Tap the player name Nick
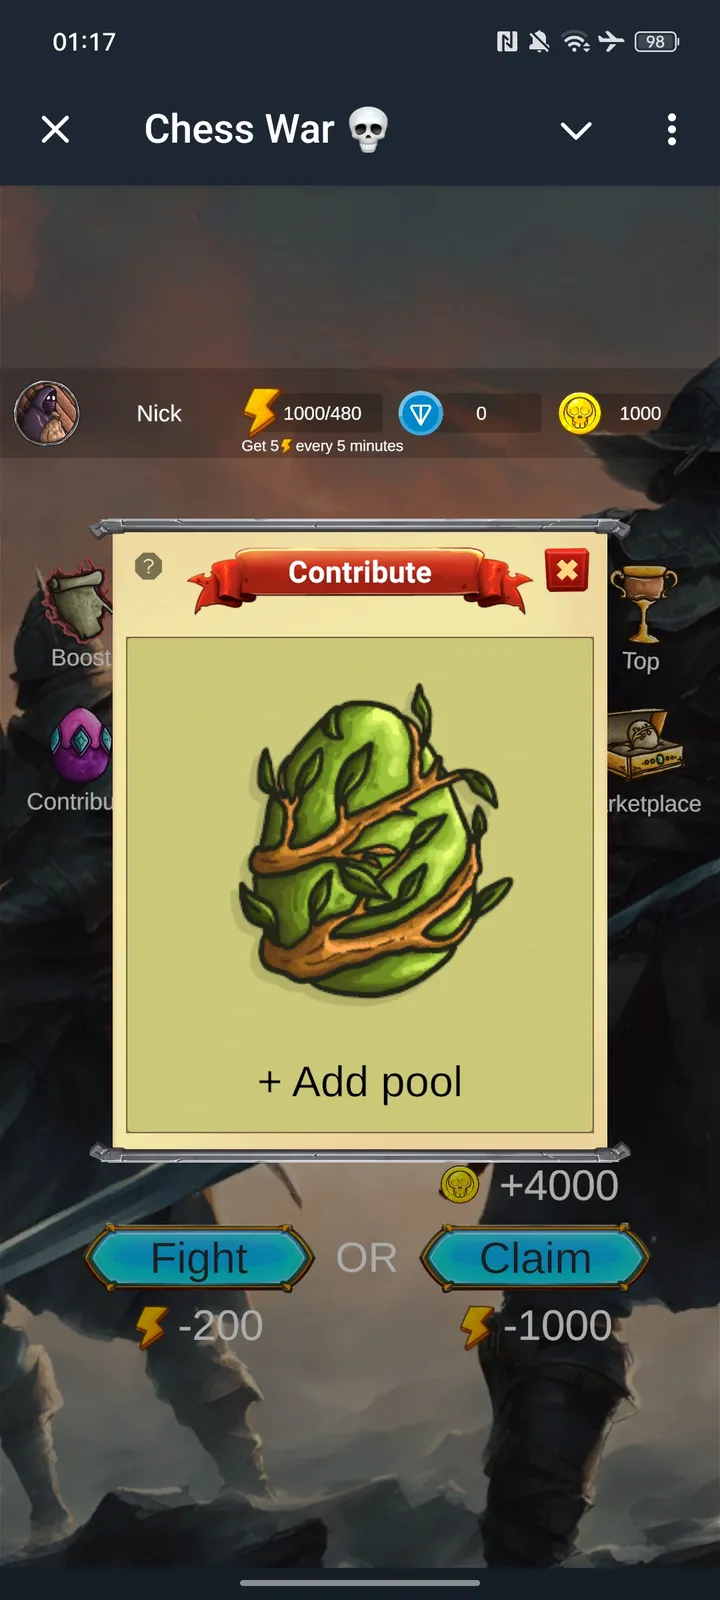720x1600 pixels. tap(159, 413)
